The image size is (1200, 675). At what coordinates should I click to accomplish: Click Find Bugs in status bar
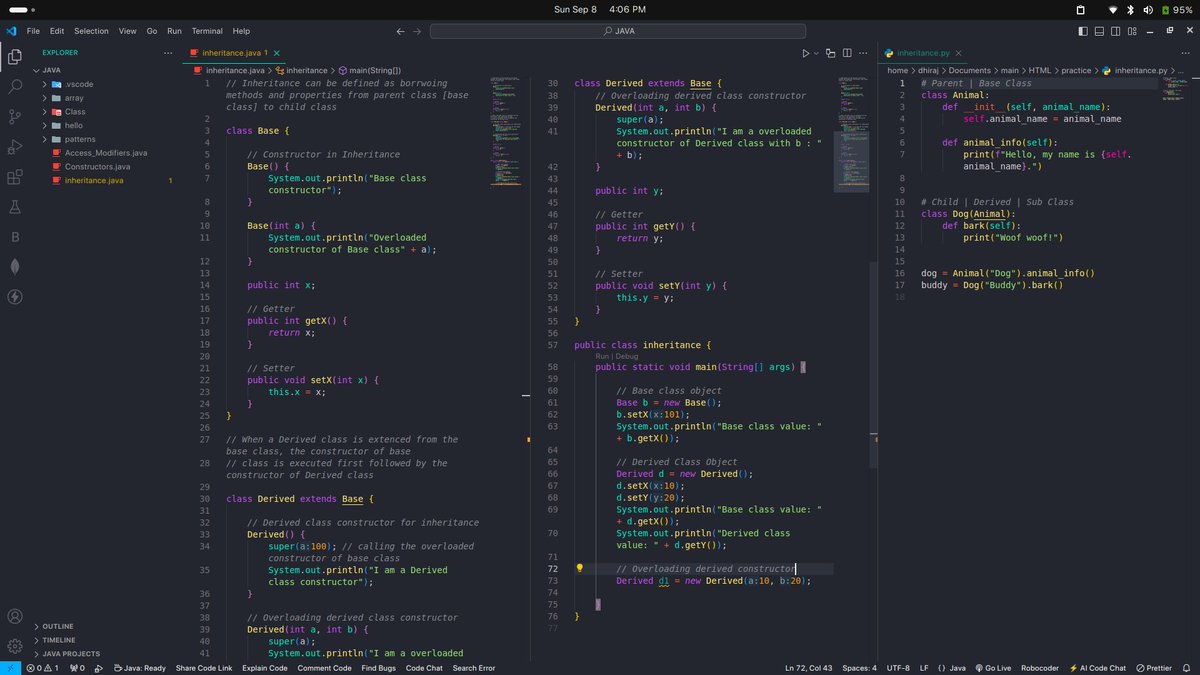379,668
